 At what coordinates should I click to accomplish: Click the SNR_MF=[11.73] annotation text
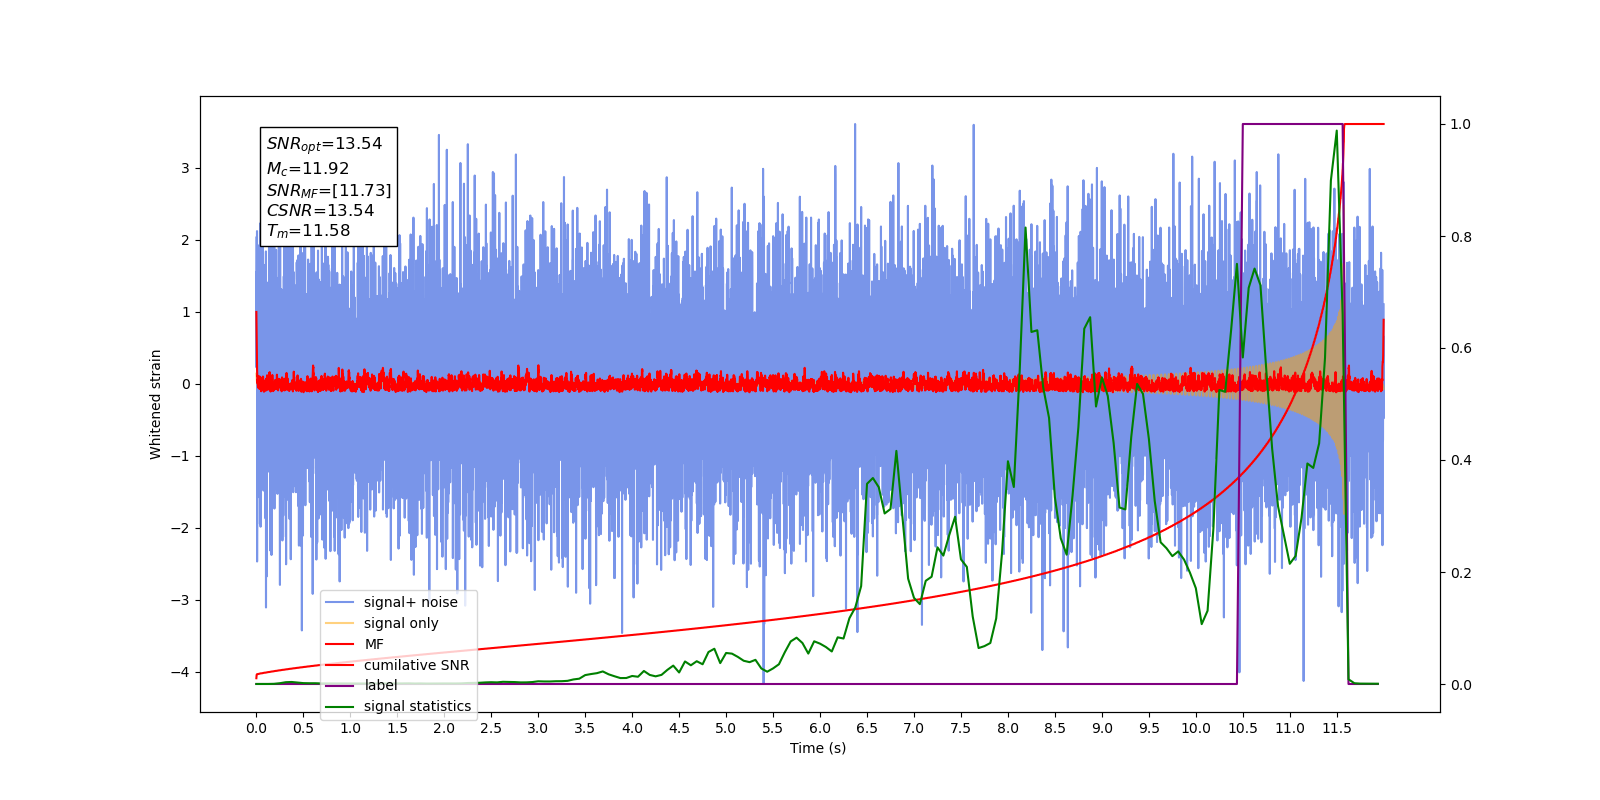click(x=329, y=190)
